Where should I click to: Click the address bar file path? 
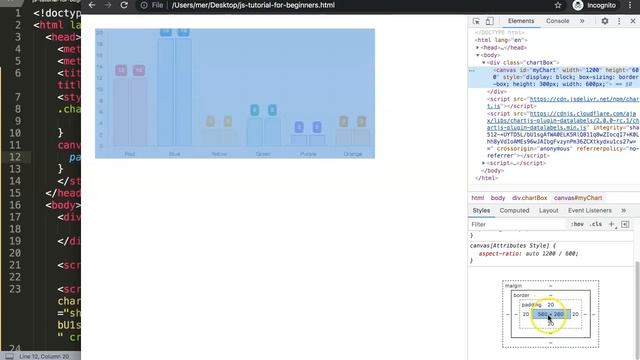[x=253, y=5]
